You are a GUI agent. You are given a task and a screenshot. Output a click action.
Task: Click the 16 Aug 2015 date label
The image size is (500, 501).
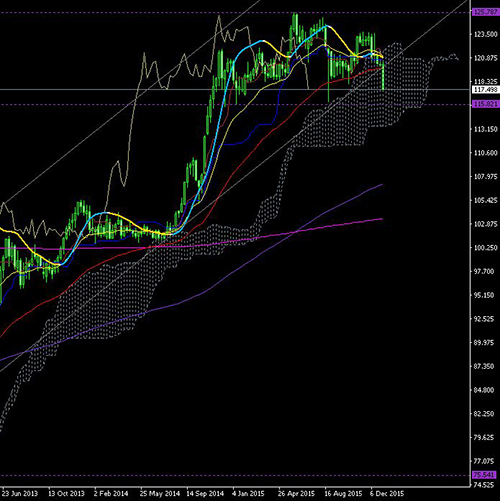(343, 493)
